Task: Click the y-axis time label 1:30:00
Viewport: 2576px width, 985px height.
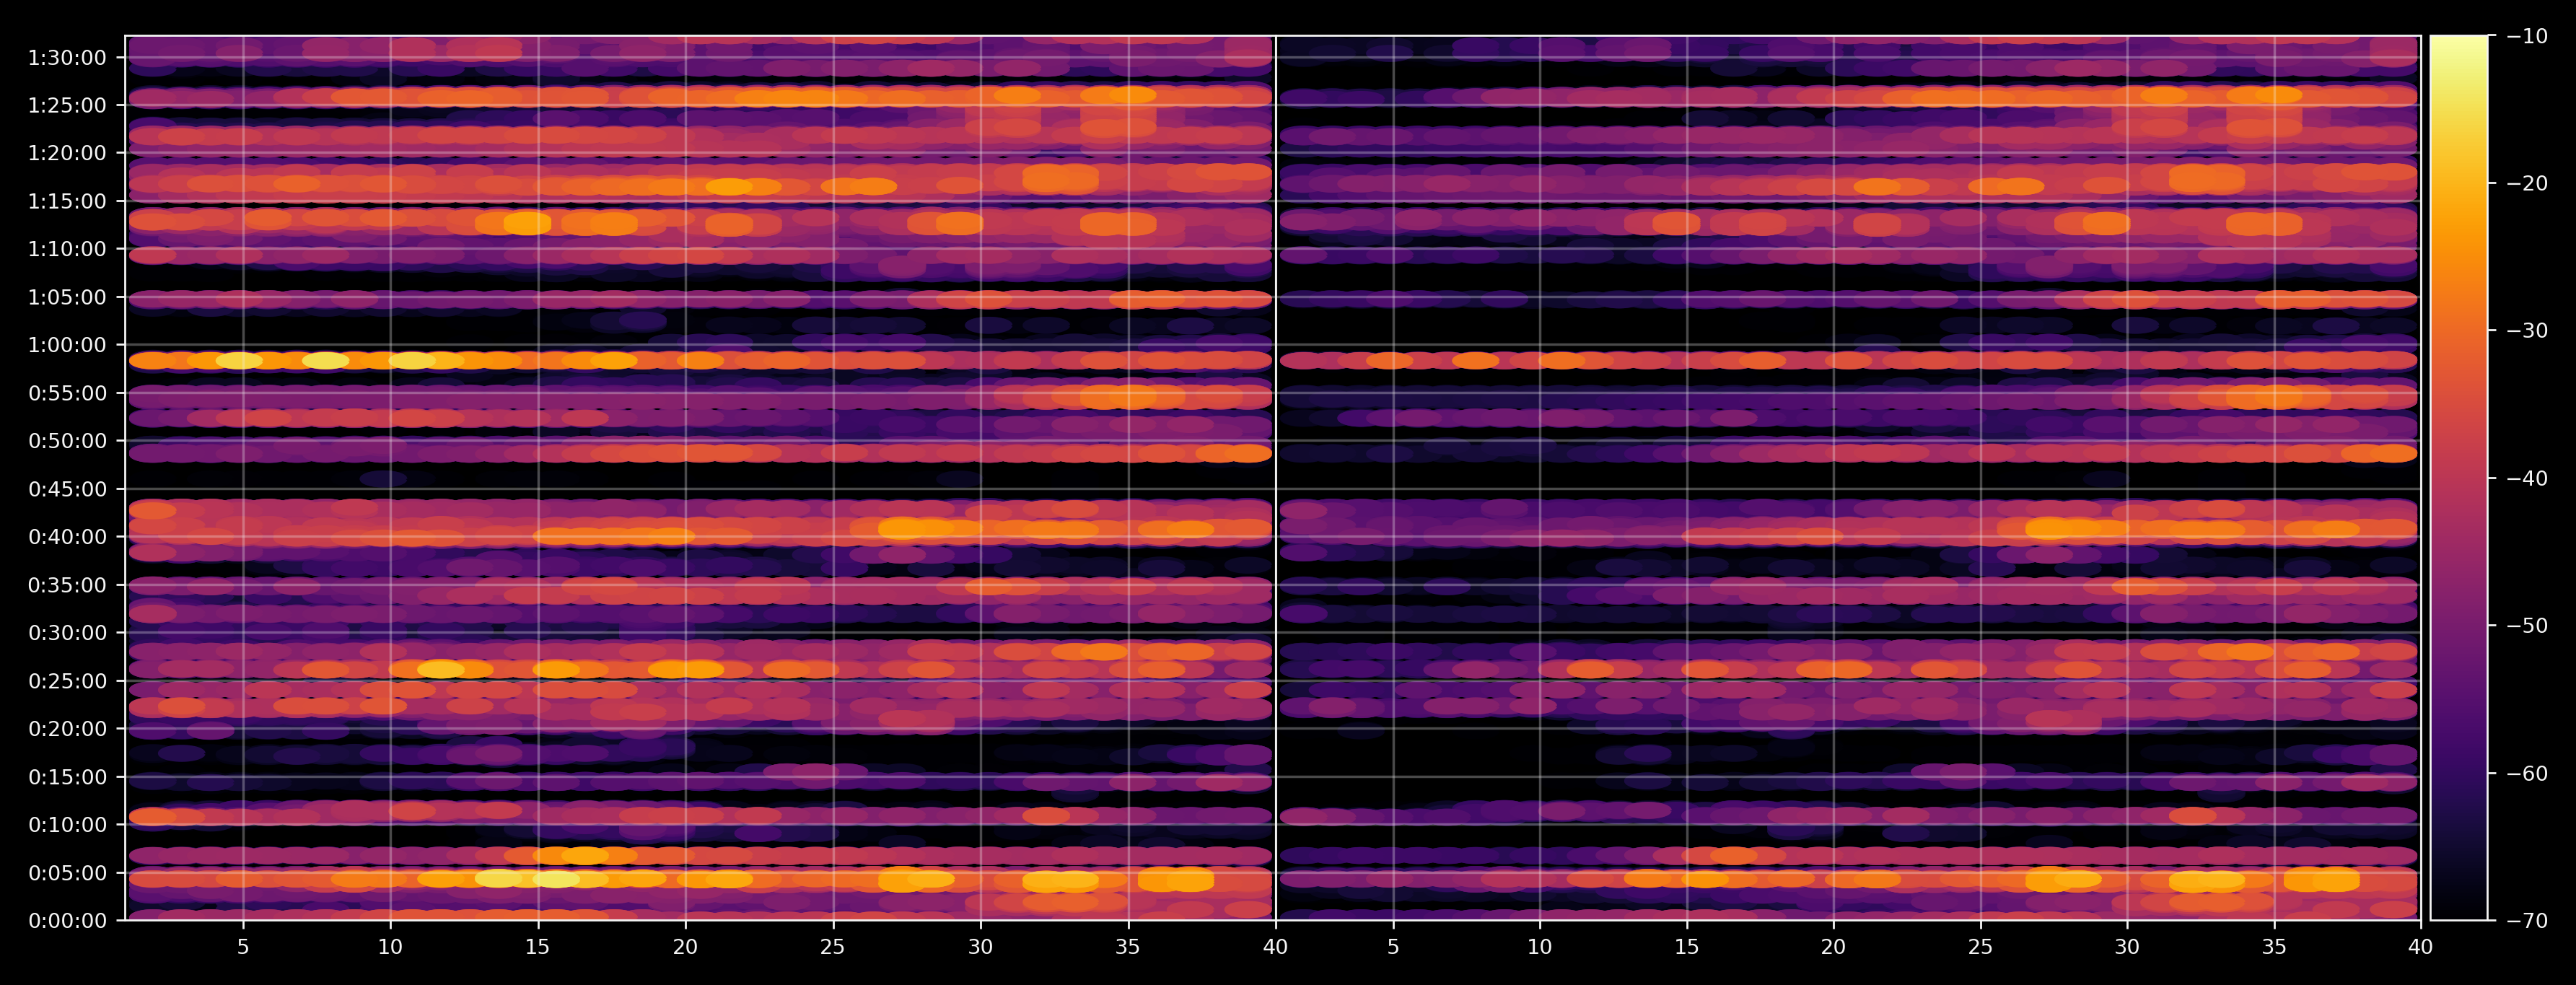Action: 67,58
